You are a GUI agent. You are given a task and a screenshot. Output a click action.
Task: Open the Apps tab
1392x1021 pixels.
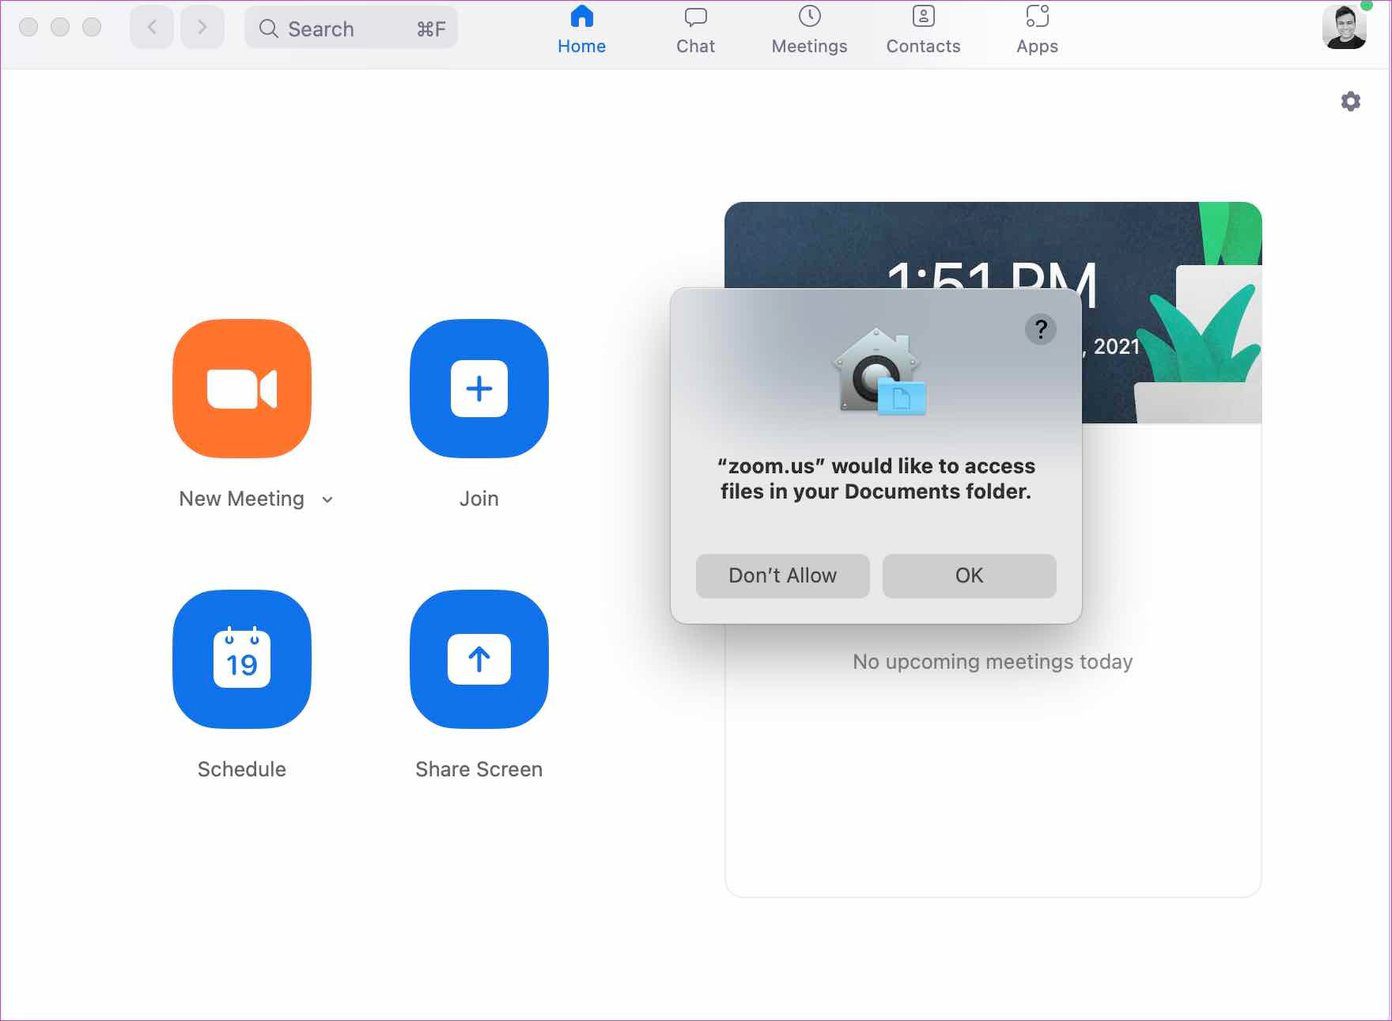click(1037, 30)
